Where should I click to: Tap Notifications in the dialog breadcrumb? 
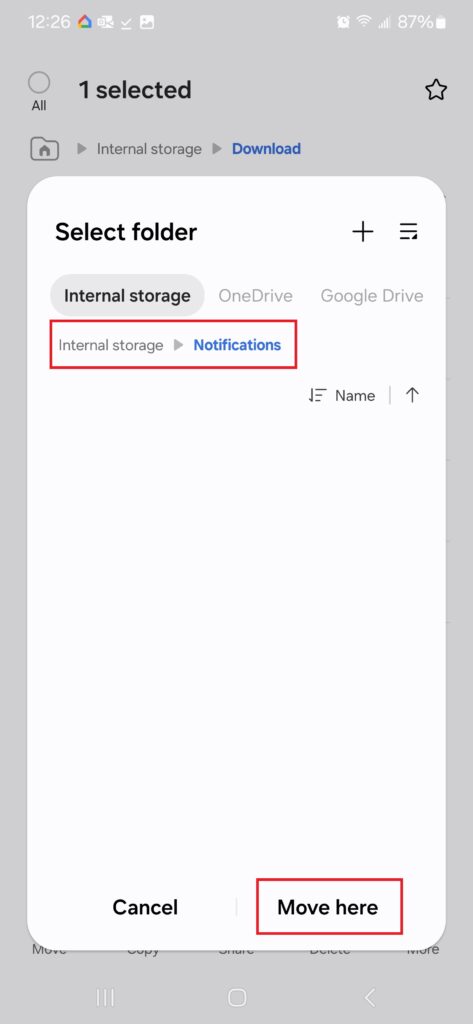237,345
